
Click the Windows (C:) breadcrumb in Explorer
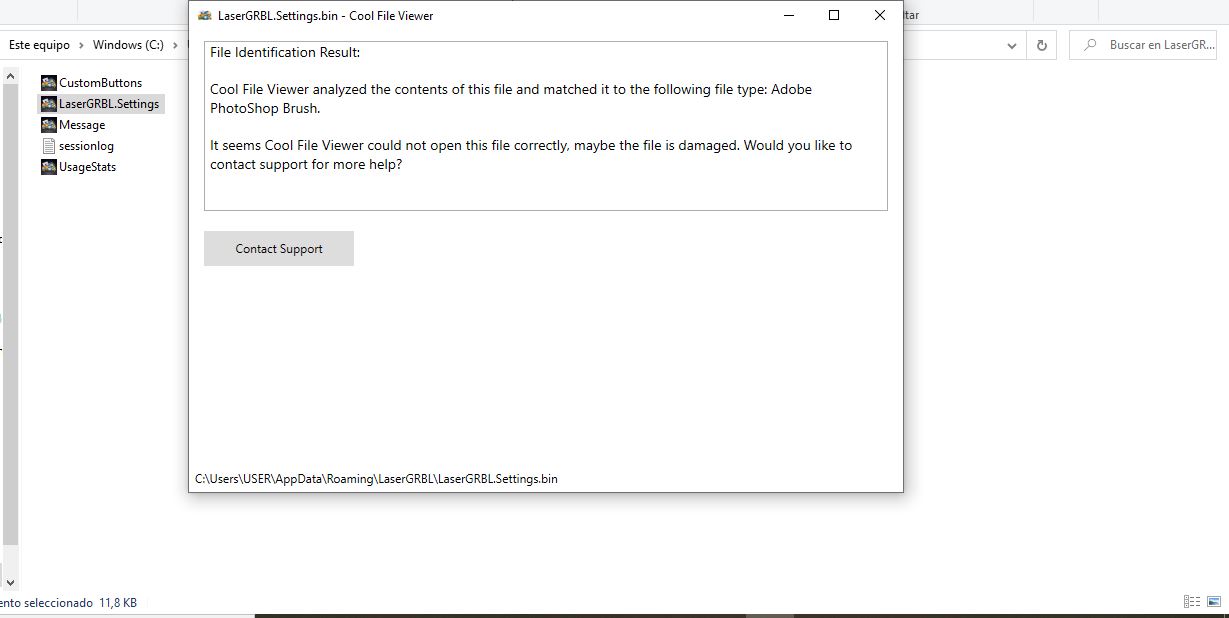128,45
